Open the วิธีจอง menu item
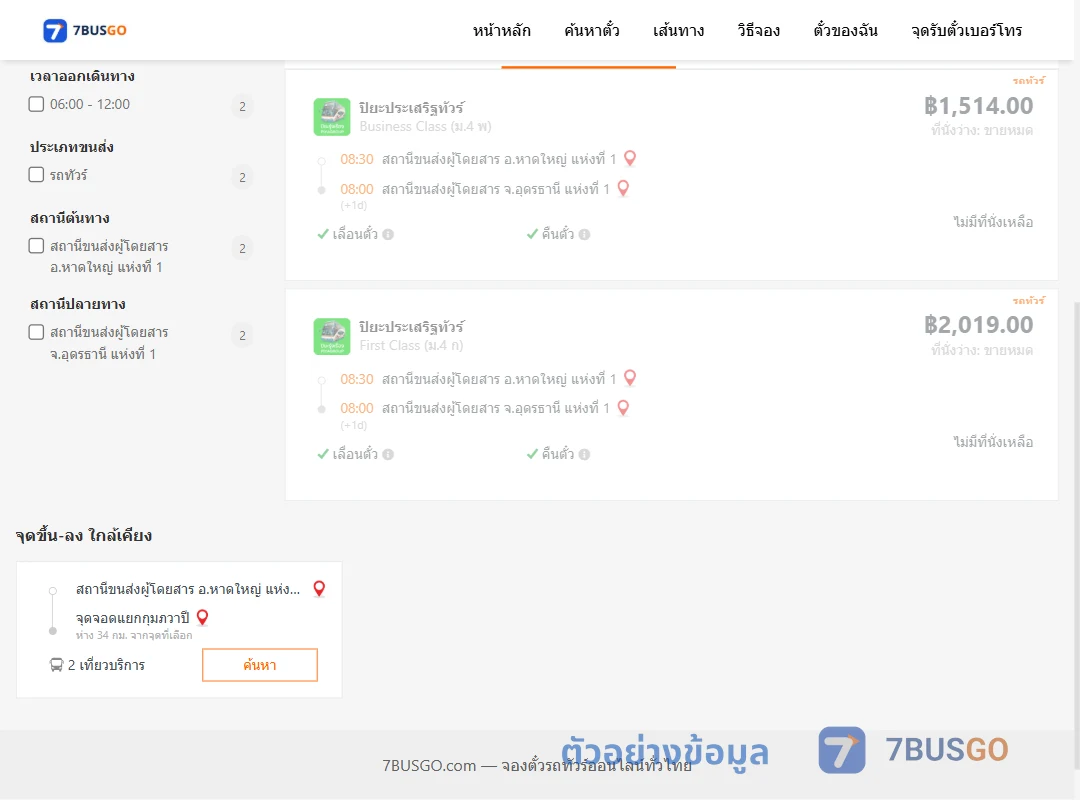Viewport: 1080px width, 800px height. coord(758,30)
